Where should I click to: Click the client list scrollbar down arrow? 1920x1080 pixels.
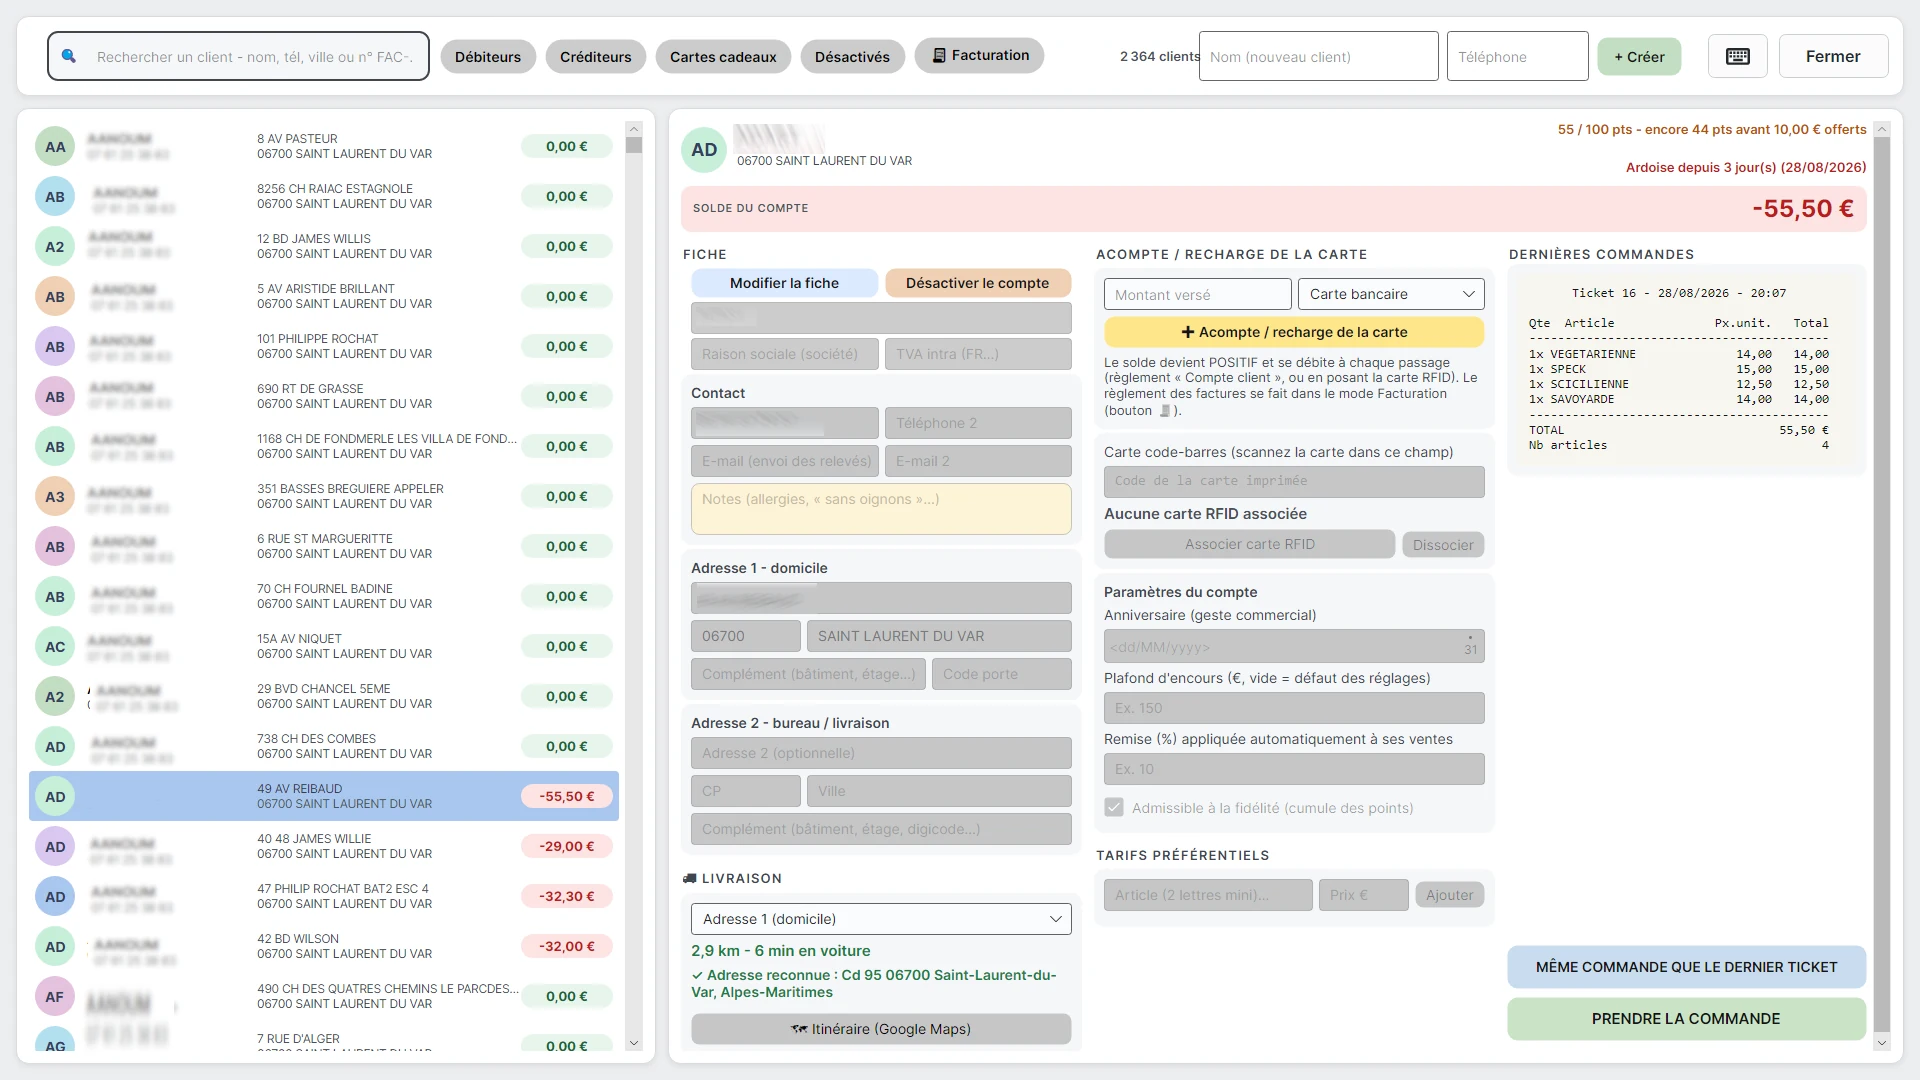pyautogui.click(x=633, y=1043)
